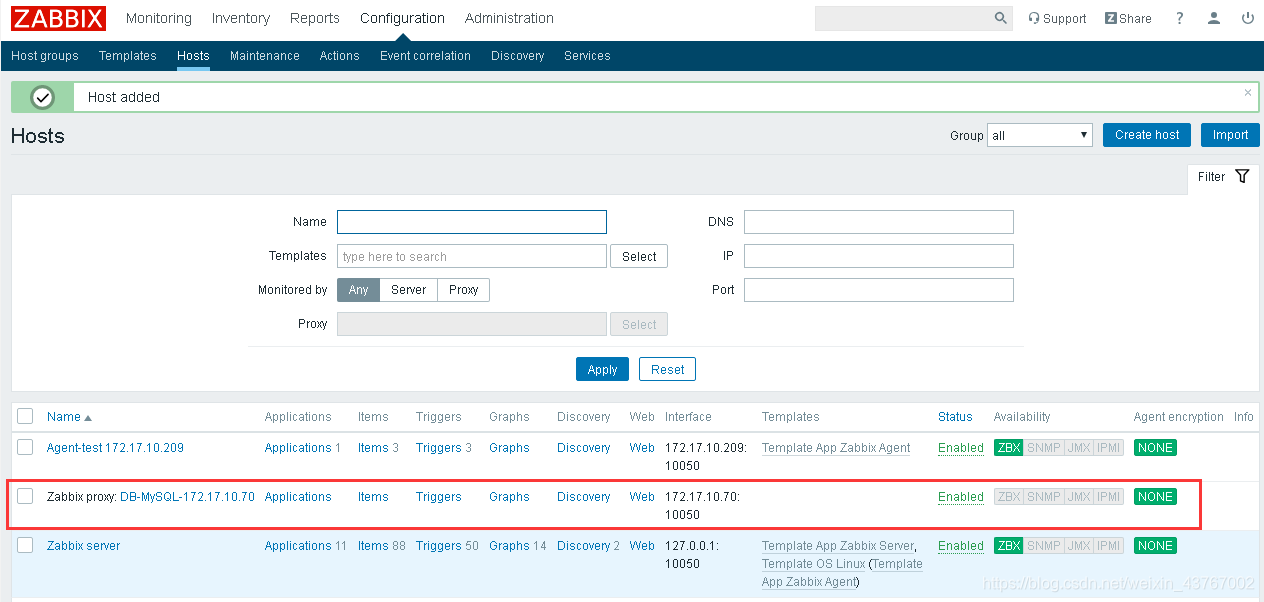Image resolution: width=1264 pixels, height=602 pixels.
Task: Check the Agent-test 172.17.10.209 checkbox
Action: (25, 447)
